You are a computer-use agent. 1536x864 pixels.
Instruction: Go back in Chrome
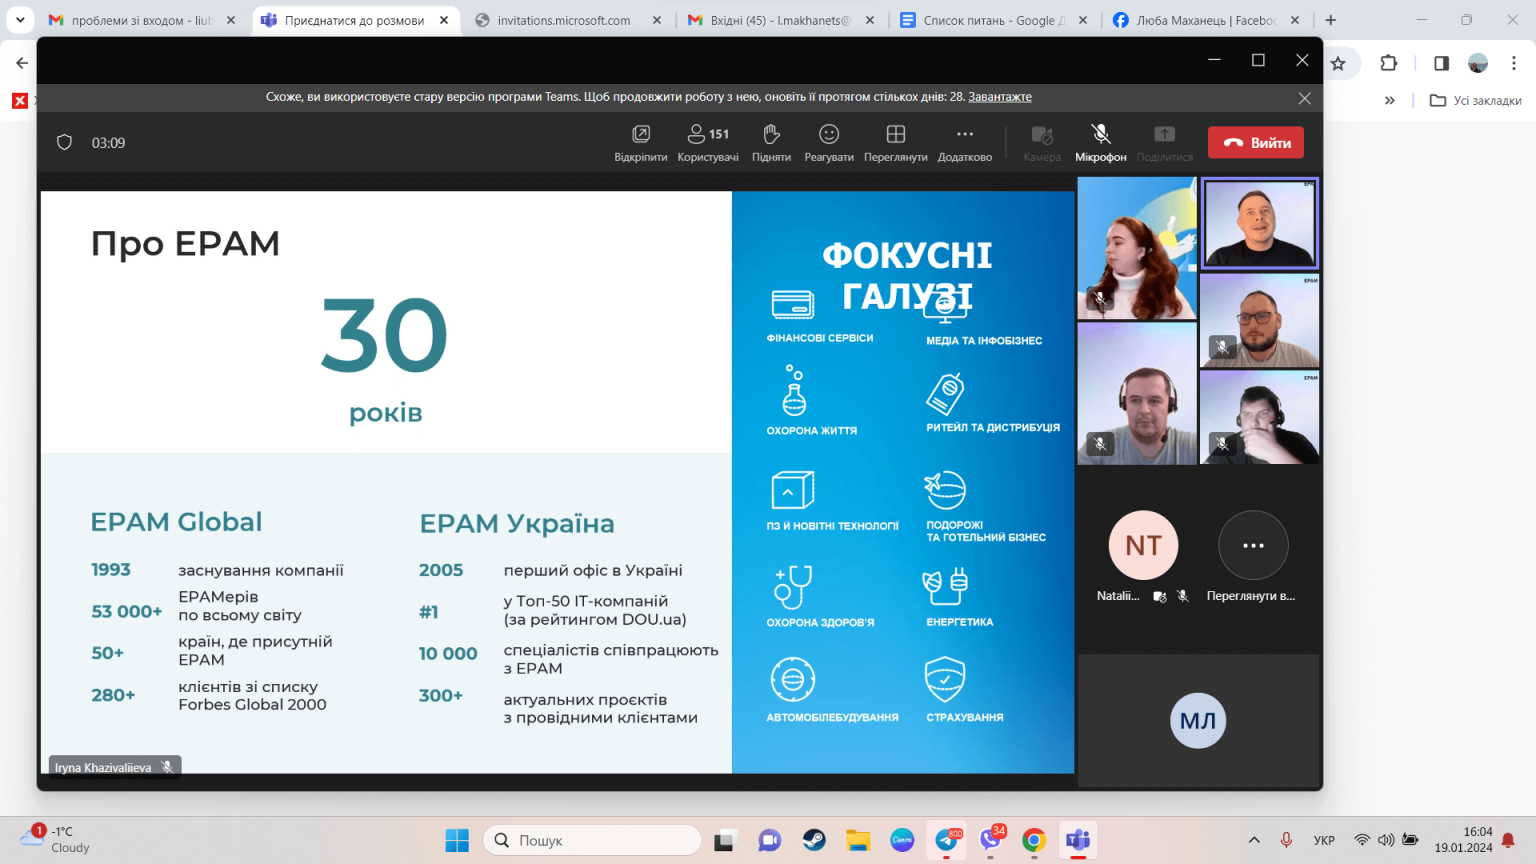tap(22, 63)
